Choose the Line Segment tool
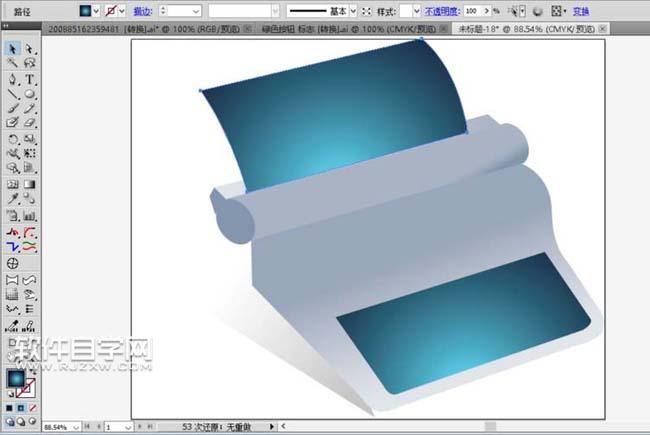Screen dimensions: 650x435 [12, 94]
